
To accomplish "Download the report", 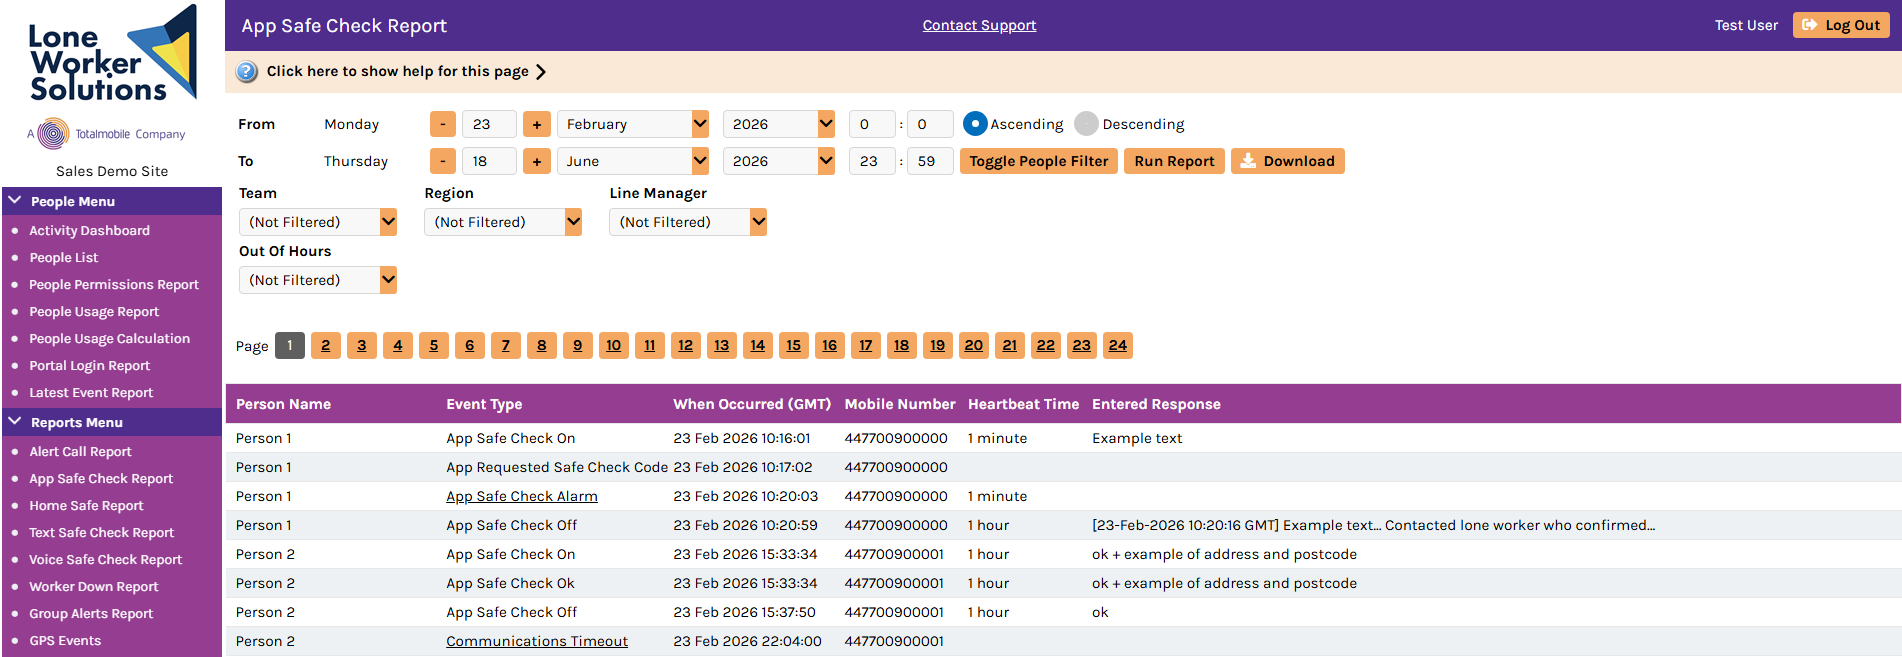I will pos(1288,161).
